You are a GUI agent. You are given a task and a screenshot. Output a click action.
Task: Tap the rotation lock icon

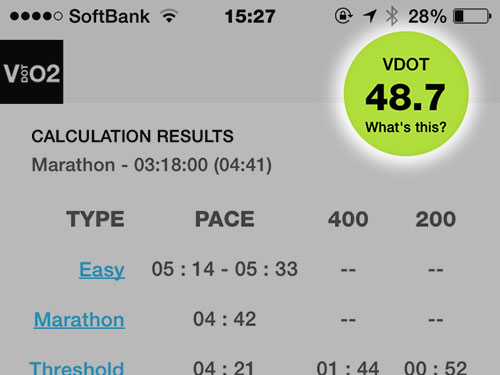(x=343, y=16)
